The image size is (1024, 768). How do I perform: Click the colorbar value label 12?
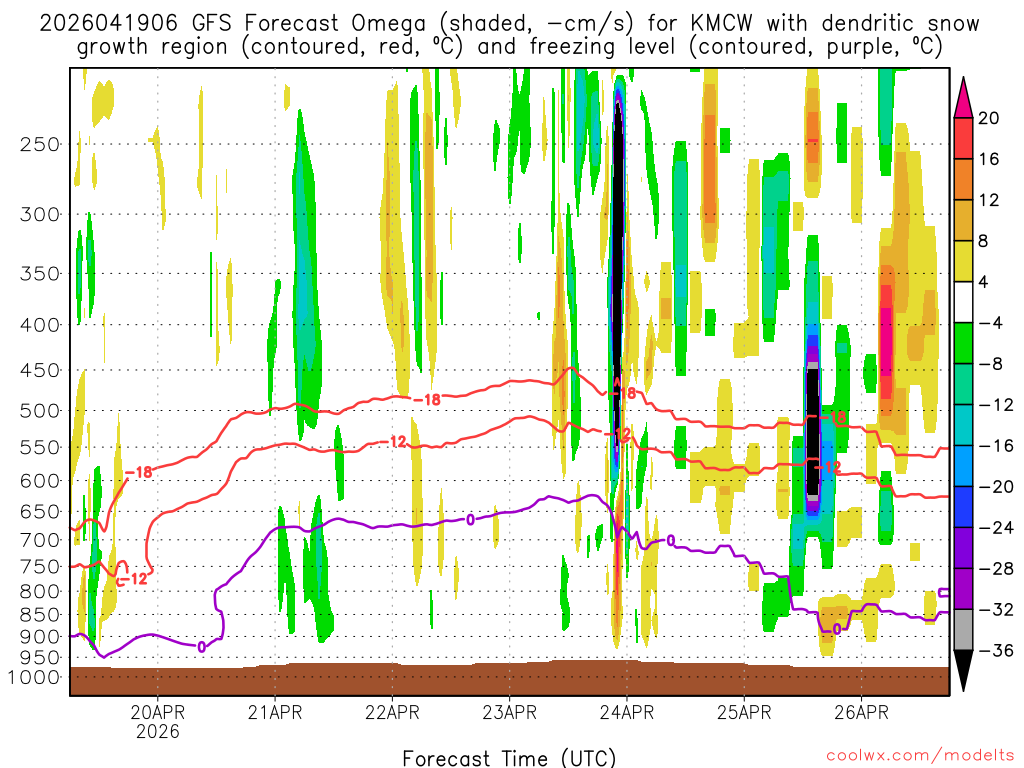tap(989, 200)
